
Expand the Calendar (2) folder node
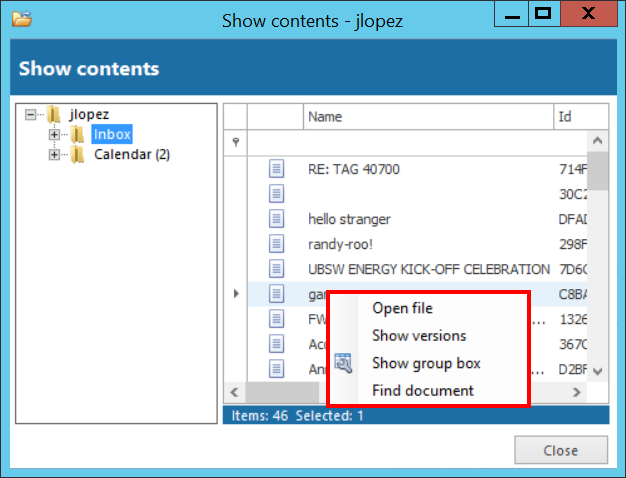click(53, 155)
